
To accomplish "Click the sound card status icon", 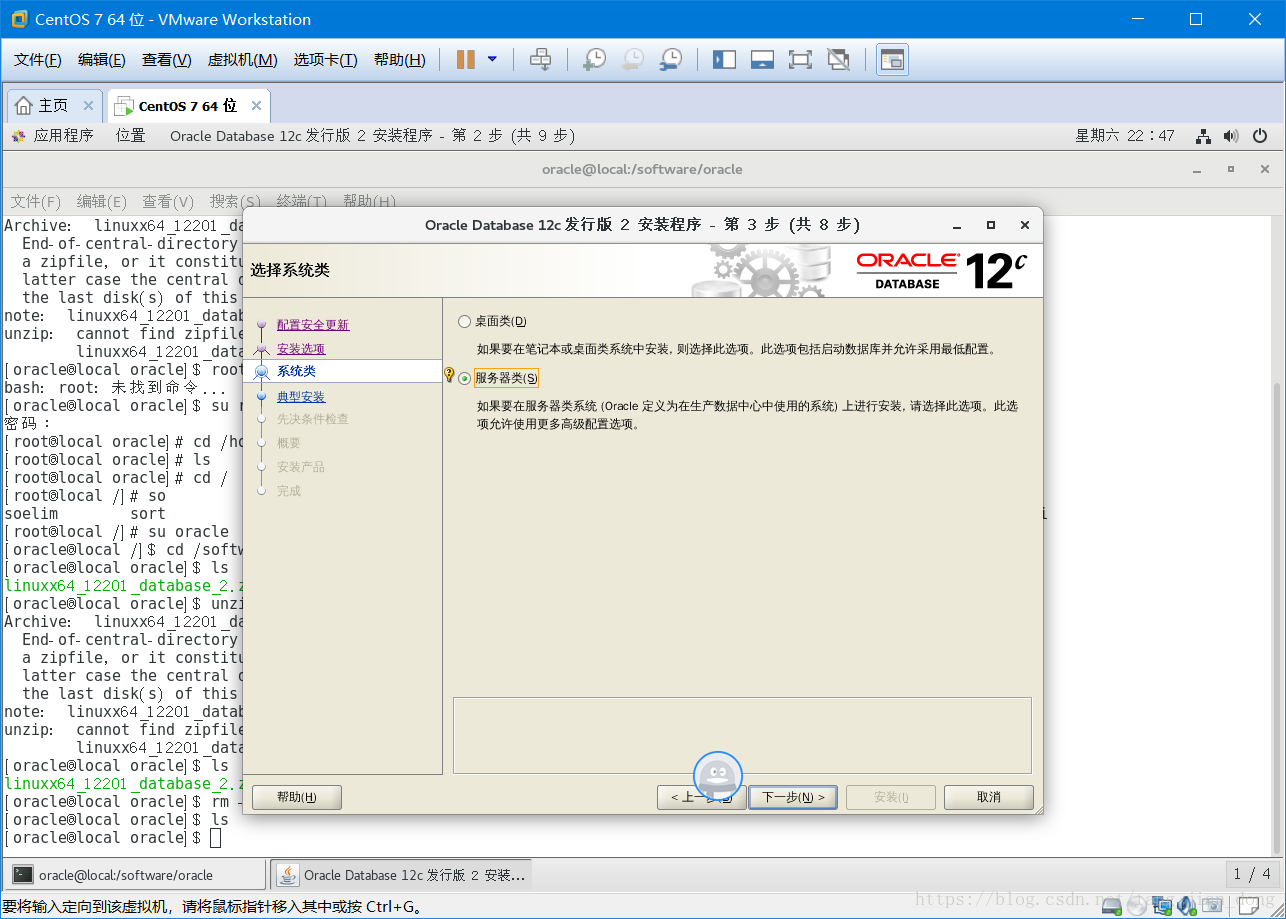I will point(1187,906).
